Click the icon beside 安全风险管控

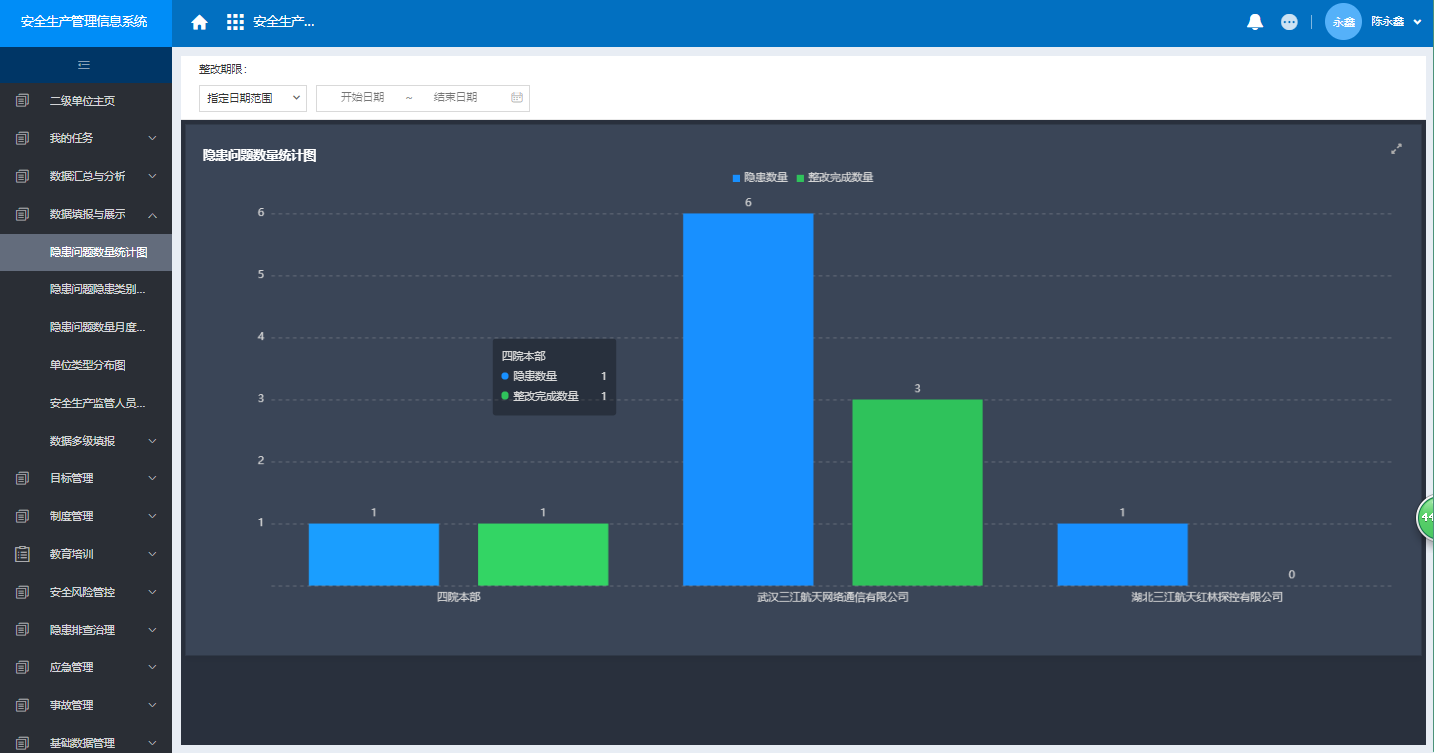23,592
